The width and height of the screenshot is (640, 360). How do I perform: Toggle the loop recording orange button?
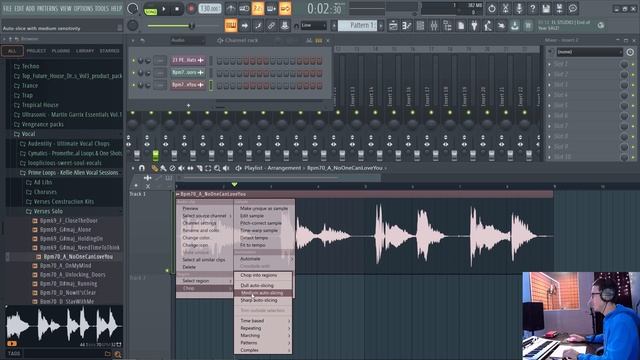pos(285,9)
